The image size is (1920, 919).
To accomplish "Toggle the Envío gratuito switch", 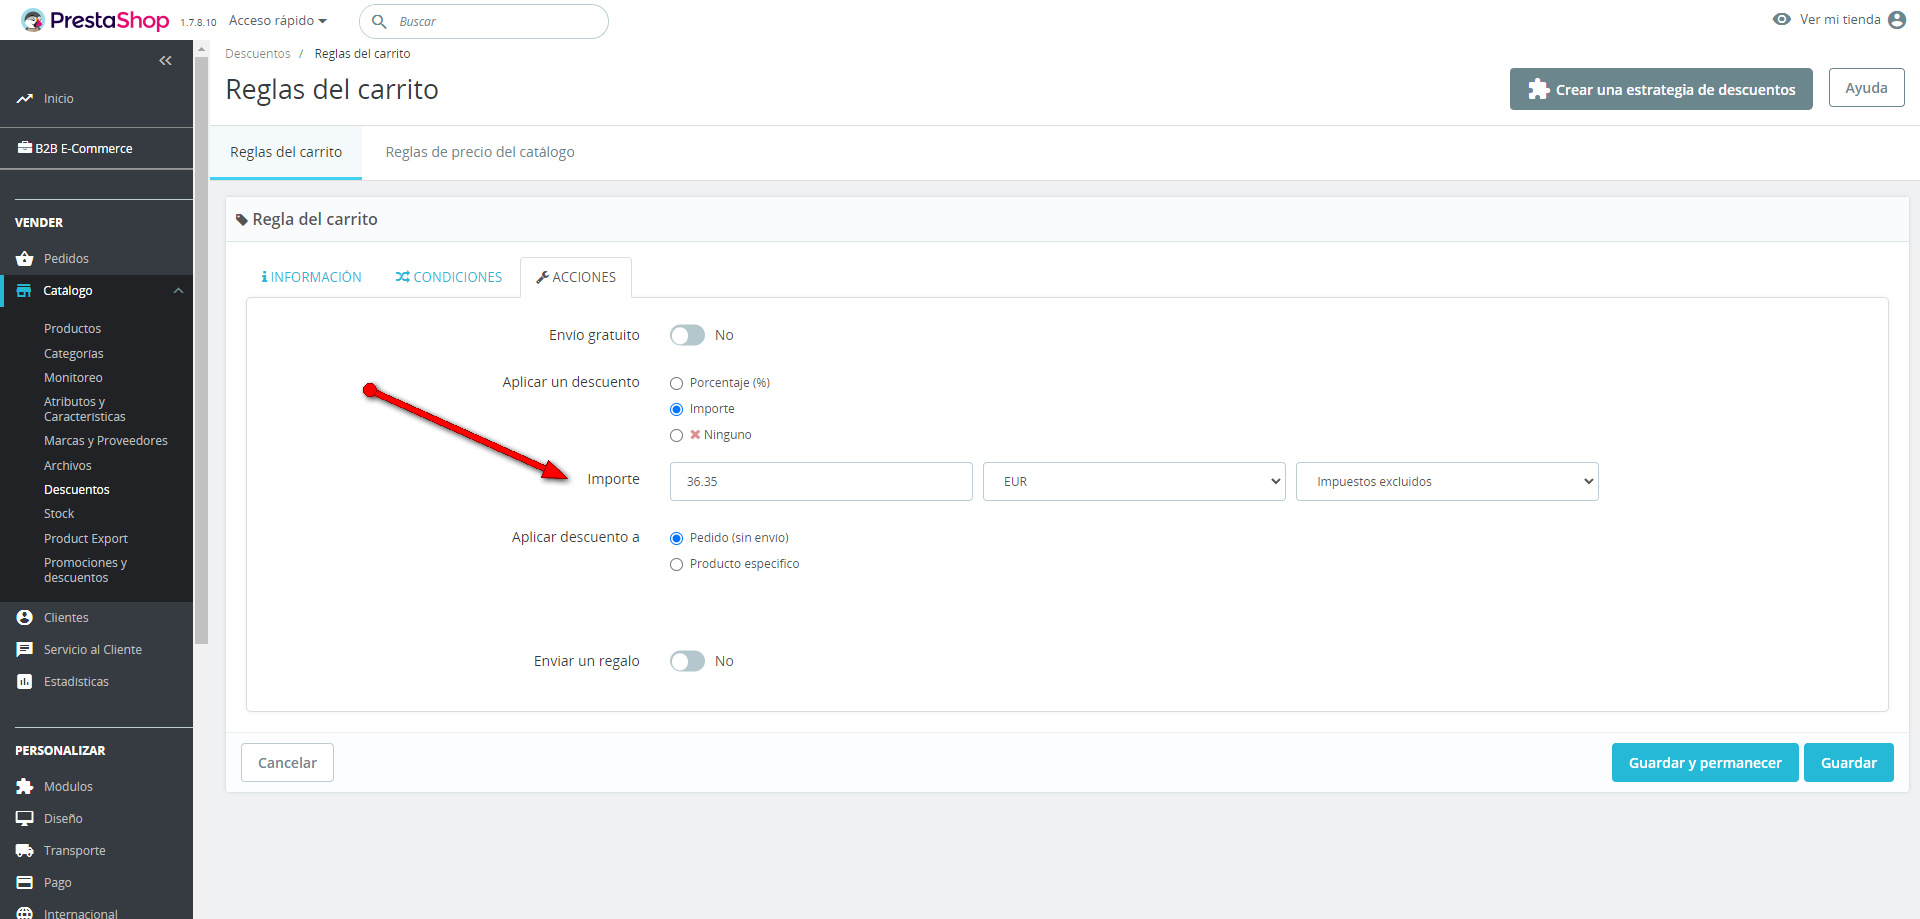I will [x=687, y=335].
